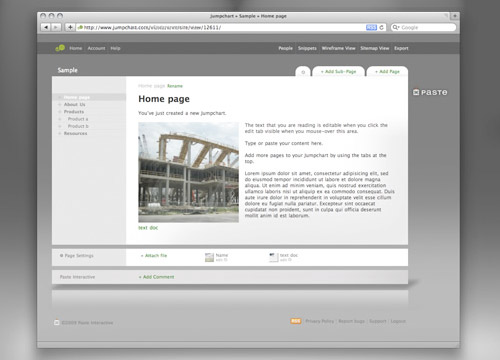The image size is (500, 360).
Task: Open Page Settings gear option
Action: (x=77, y=256)
